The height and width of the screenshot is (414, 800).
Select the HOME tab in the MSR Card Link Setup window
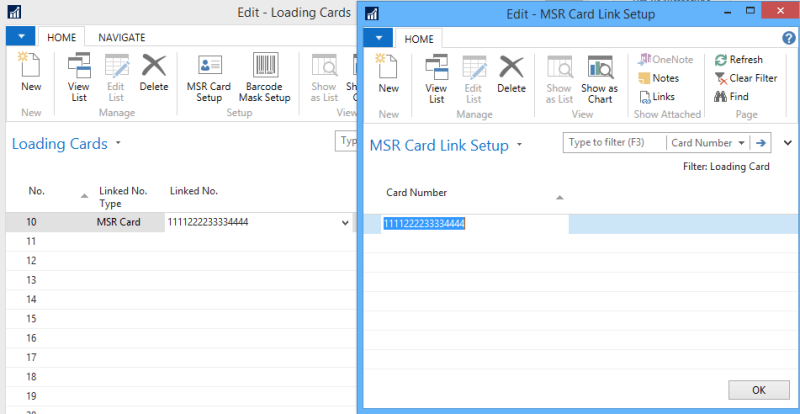[x=419, y=39]
